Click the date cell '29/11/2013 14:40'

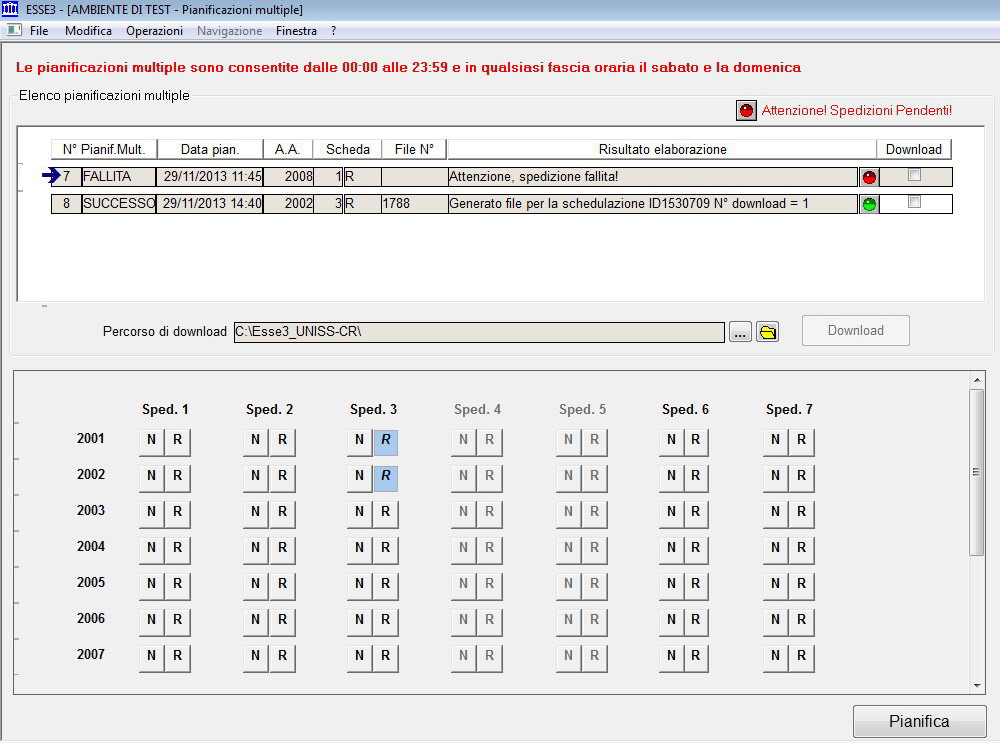coord(210,203)
